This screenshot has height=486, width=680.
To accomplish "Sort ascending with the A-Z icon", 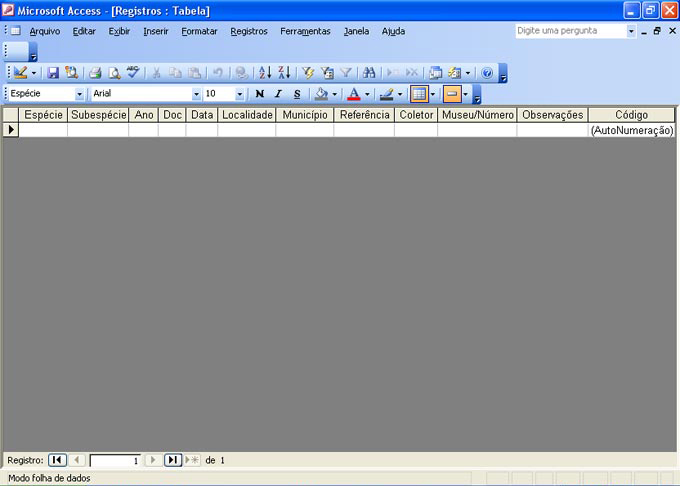I will click(265, 73).
